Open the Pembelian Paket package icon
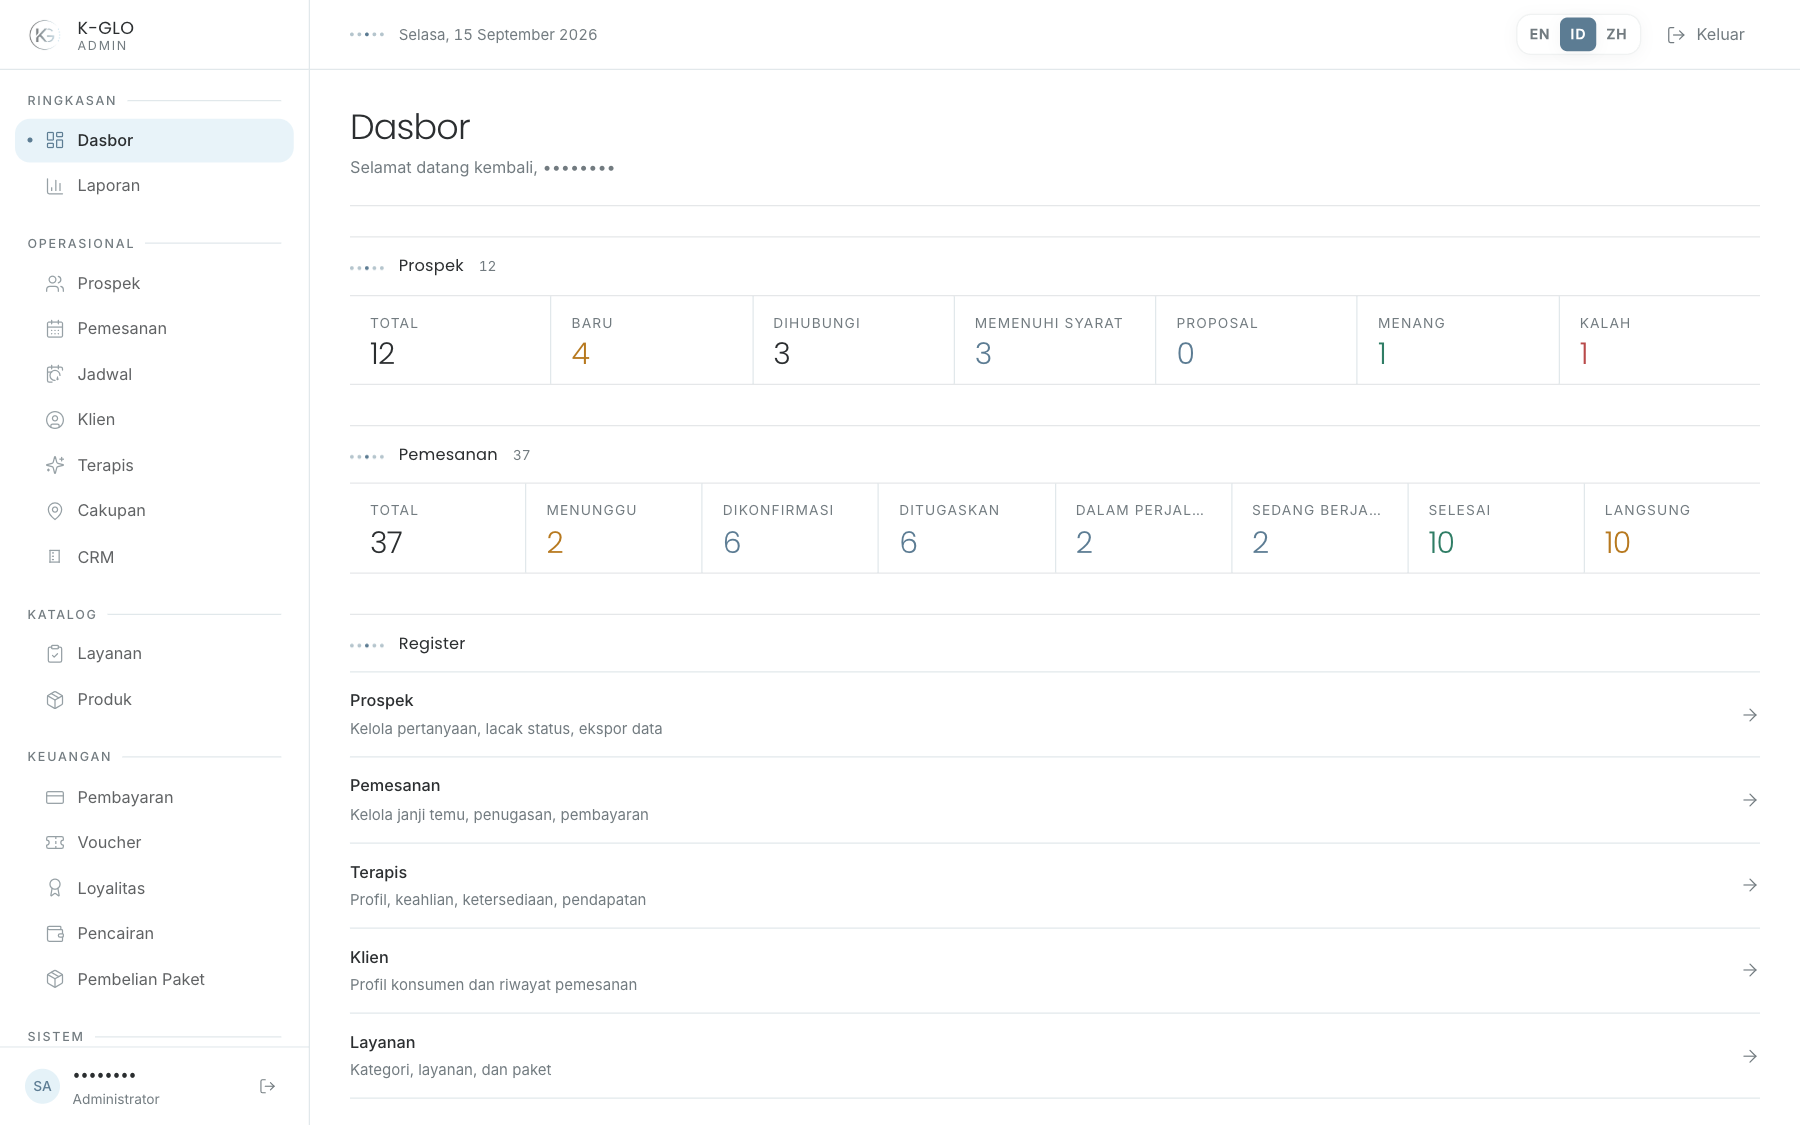Screen dimensions: 1800x1125 point(55,979)
